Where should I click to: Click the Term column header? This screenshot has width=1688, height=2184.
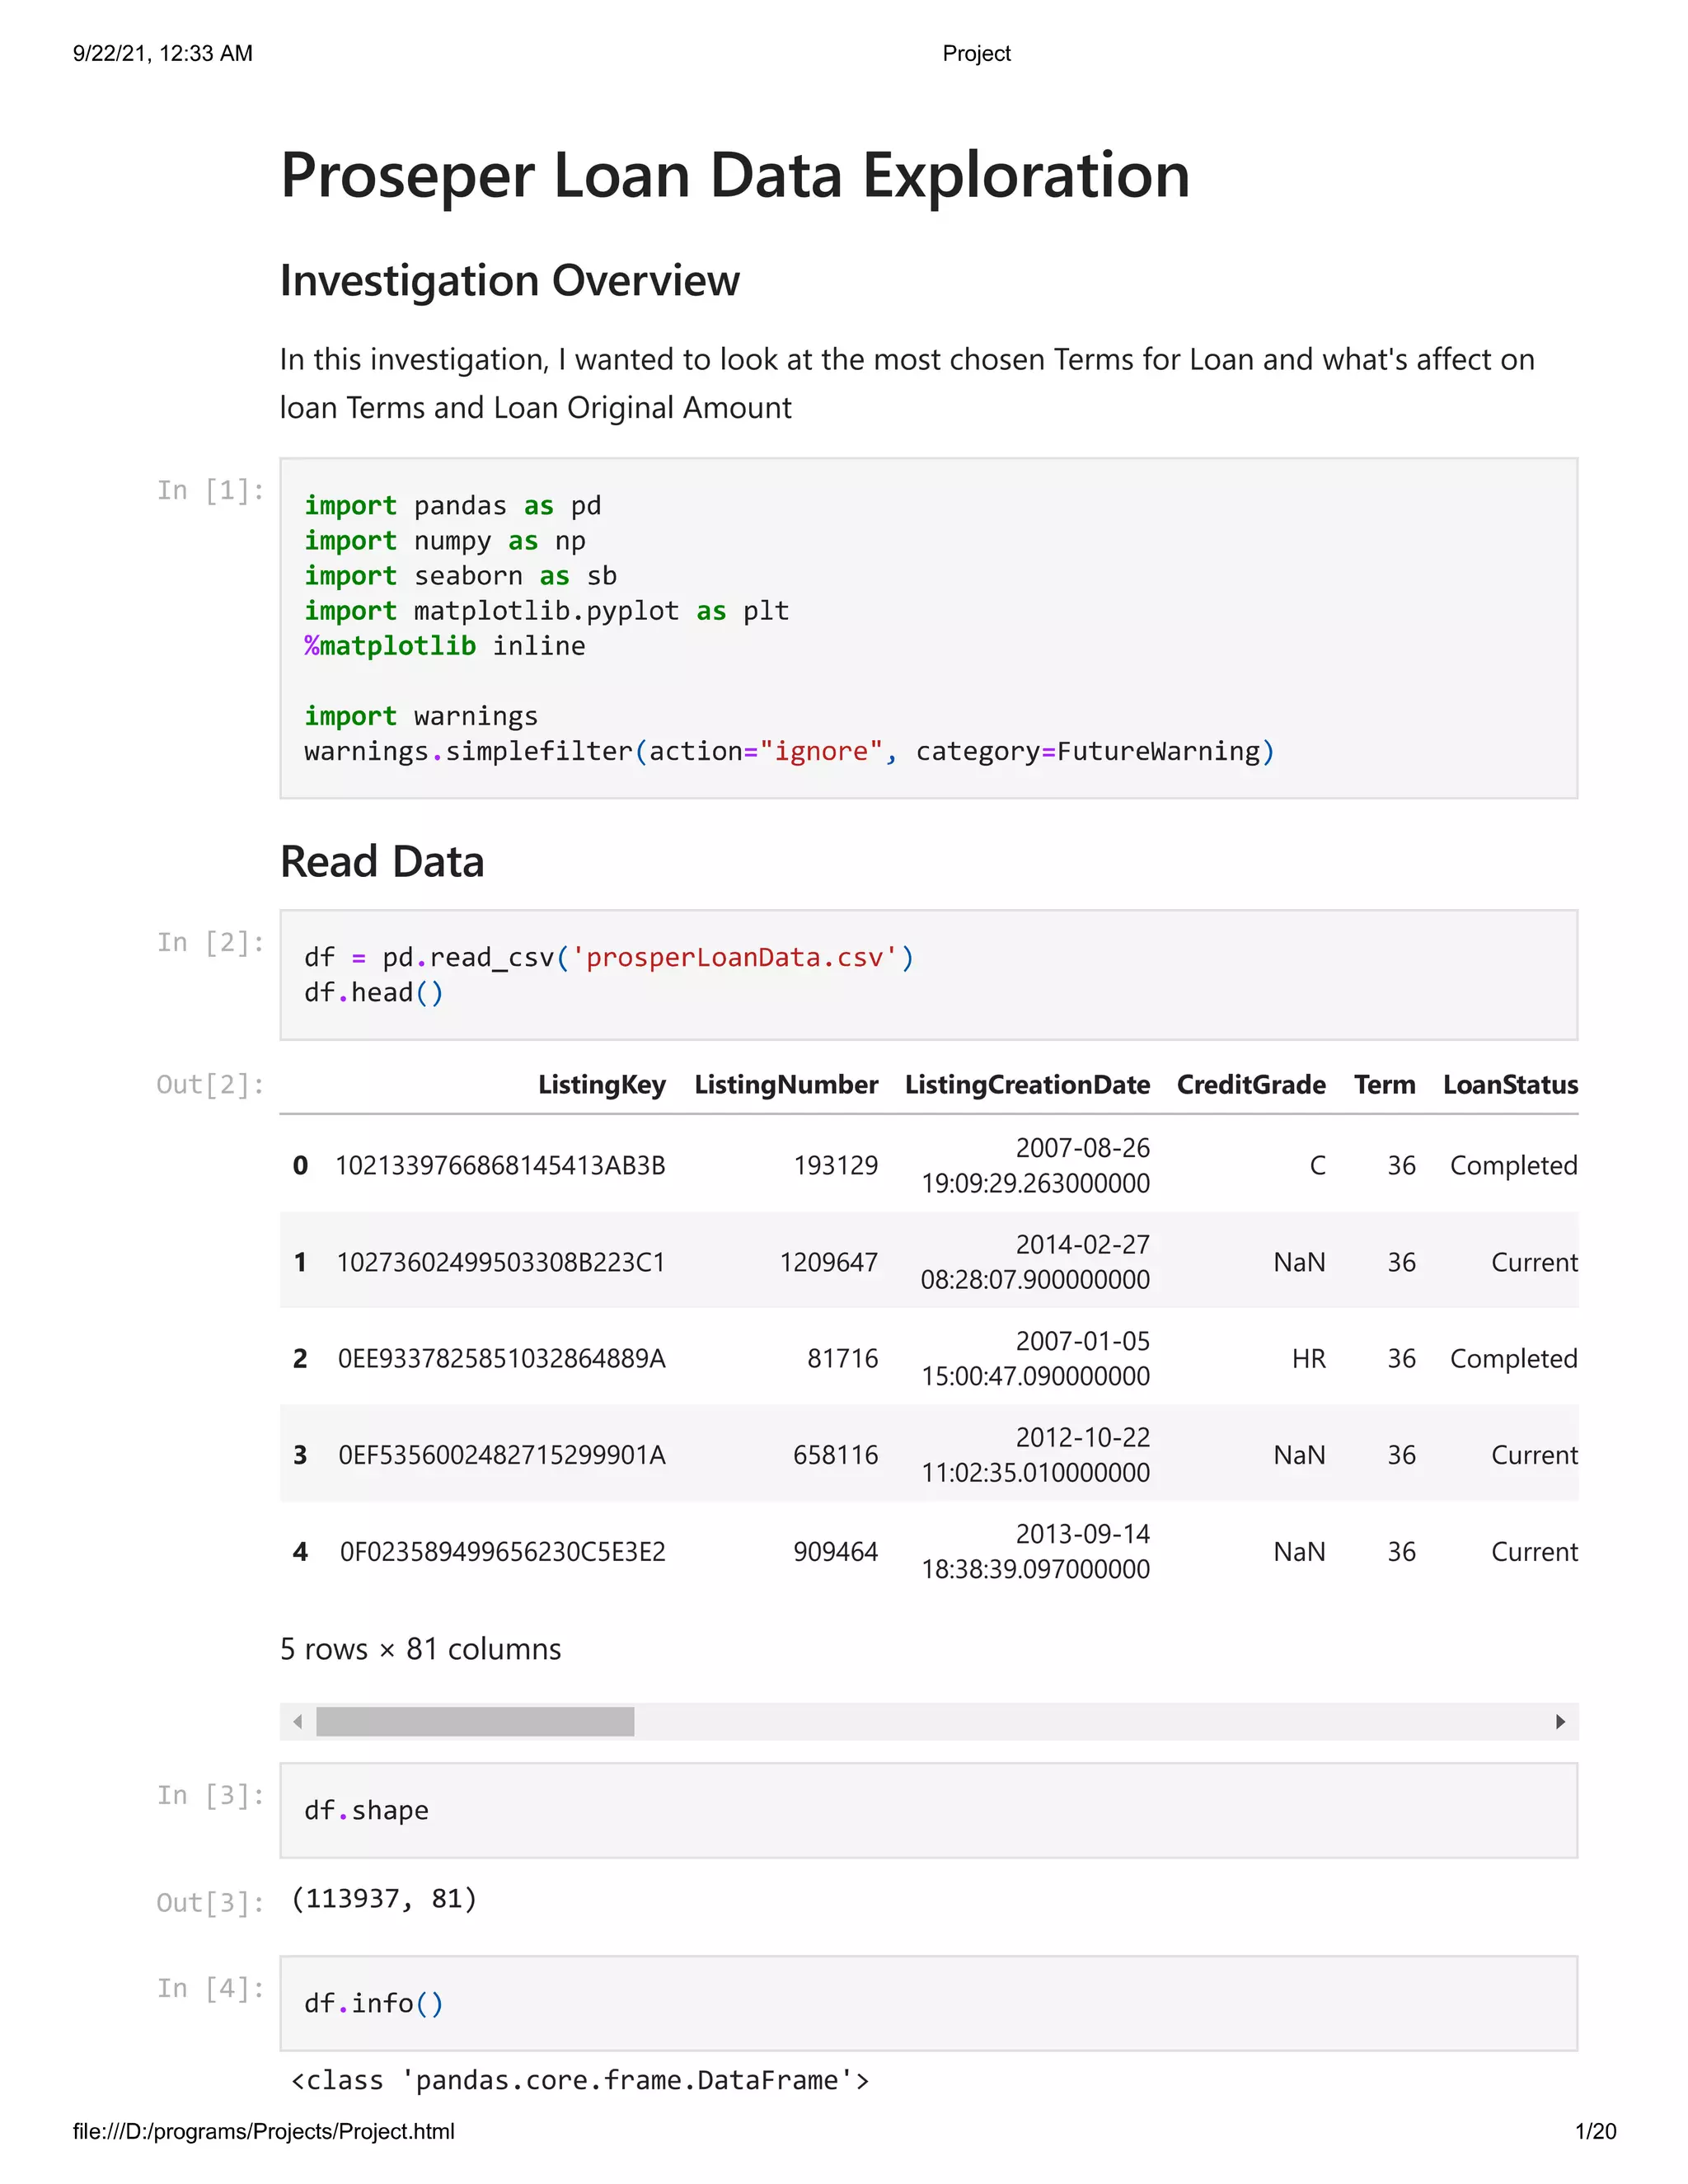pos(1384,1085)
